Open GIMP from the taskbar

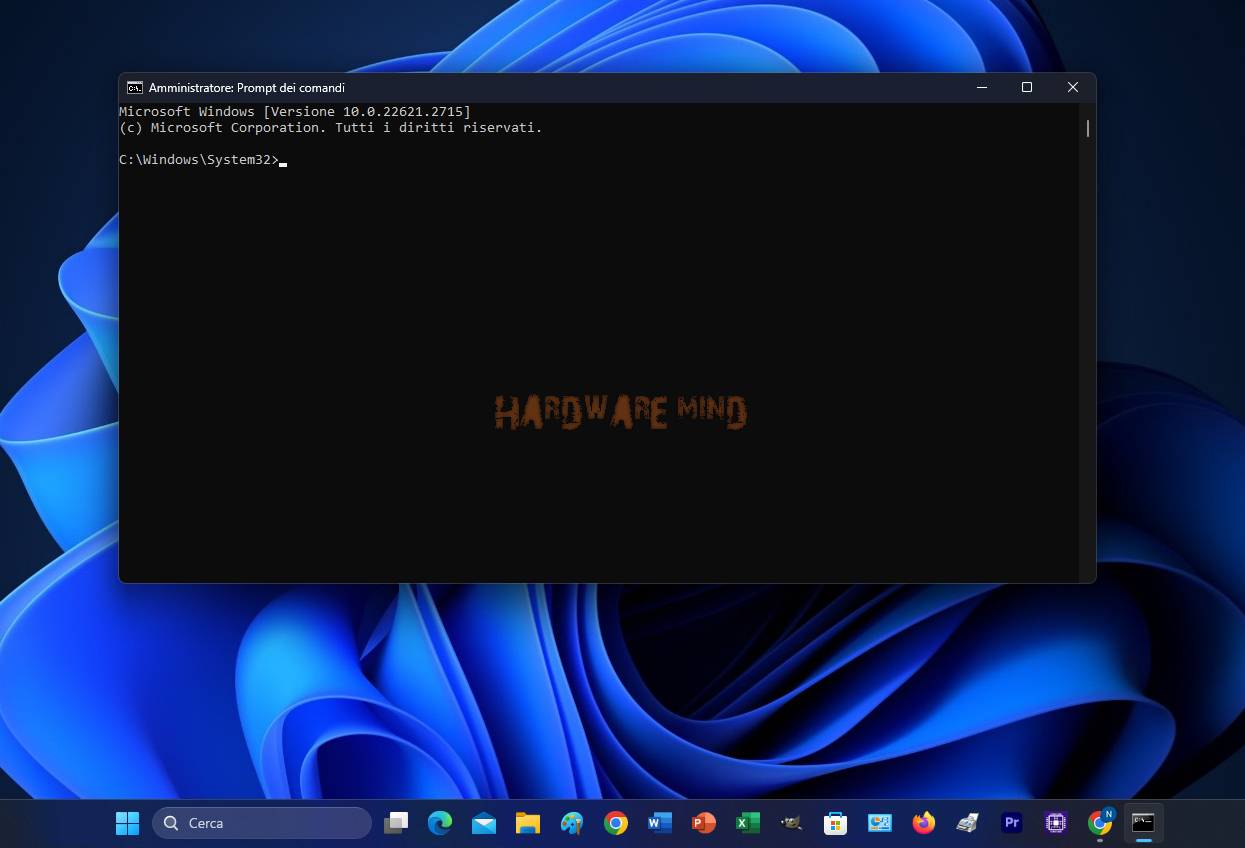tap(792, 823)
